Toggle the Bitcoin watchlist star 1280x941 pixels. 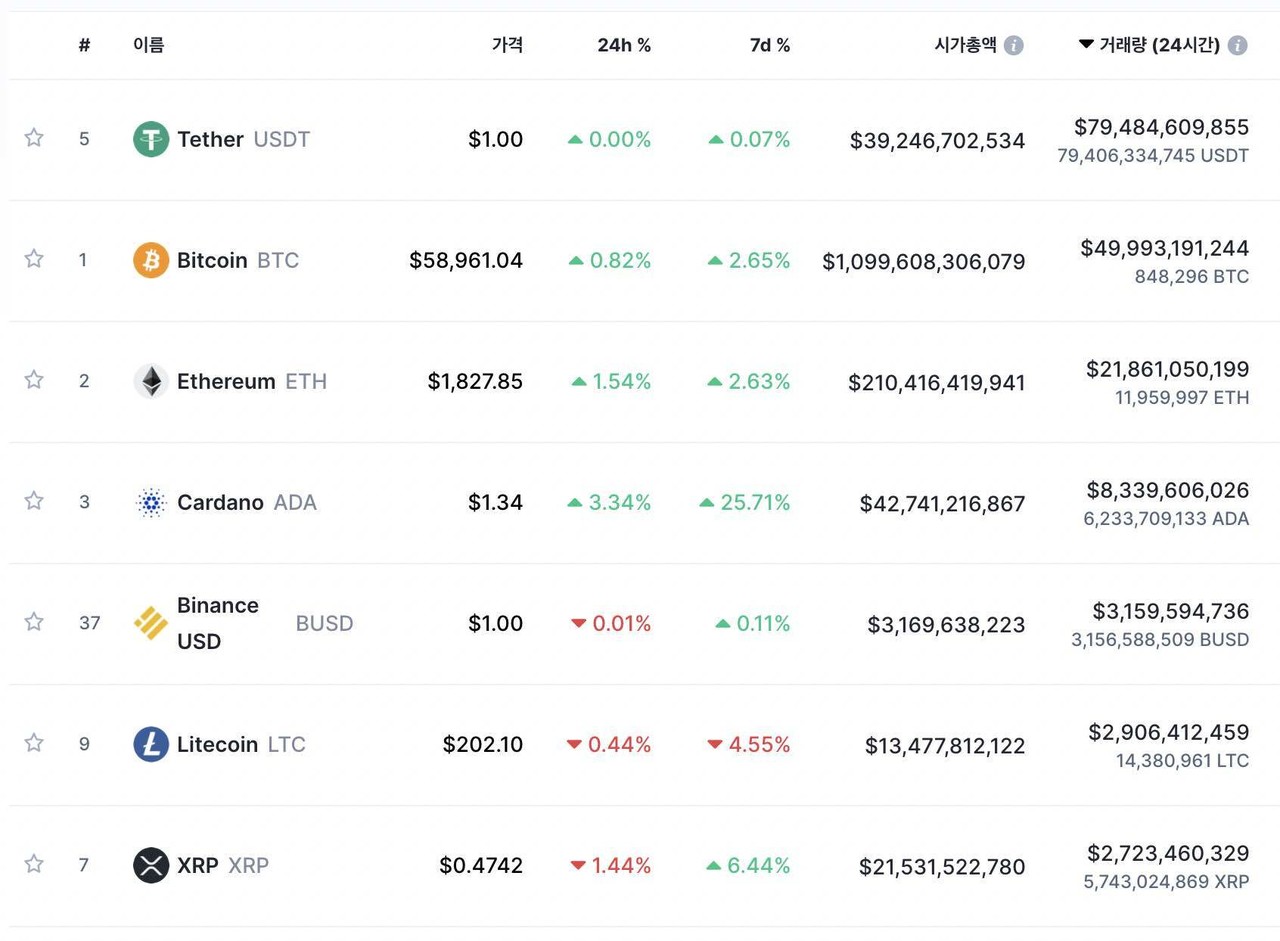click(x=34, y=259)
